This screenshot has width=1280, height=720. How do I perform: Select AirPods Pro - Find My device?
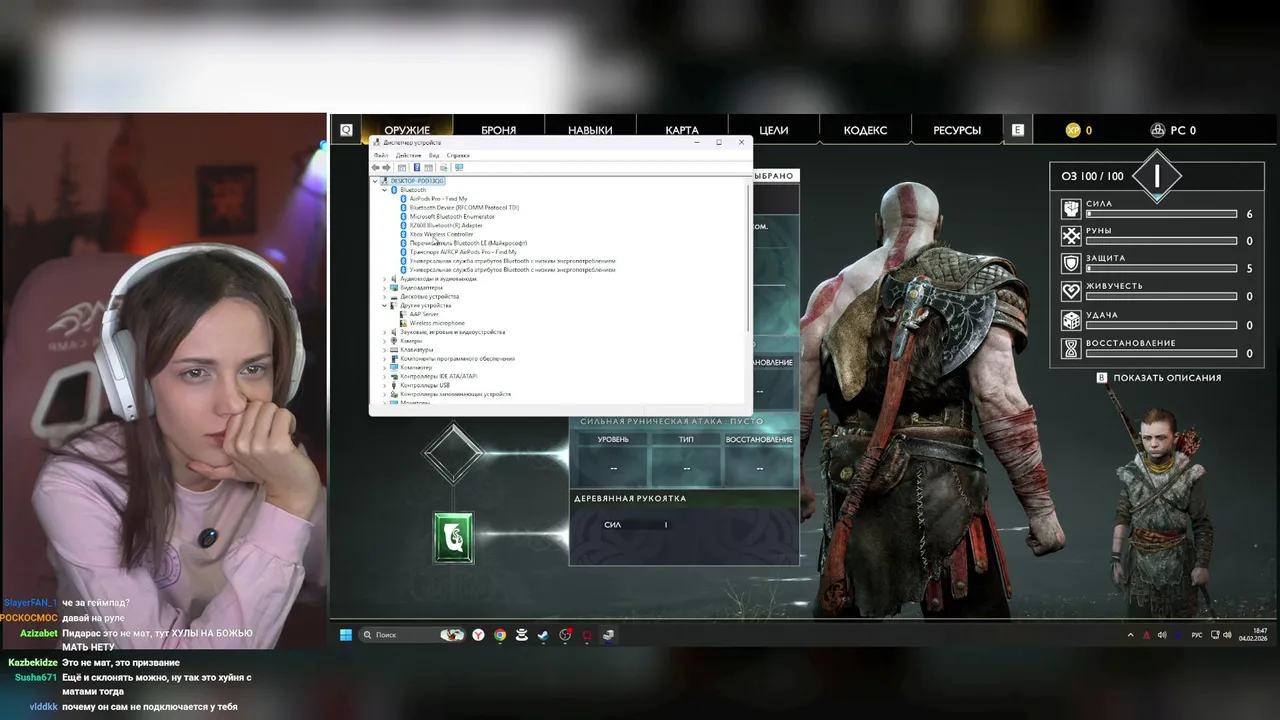point(438,199)
